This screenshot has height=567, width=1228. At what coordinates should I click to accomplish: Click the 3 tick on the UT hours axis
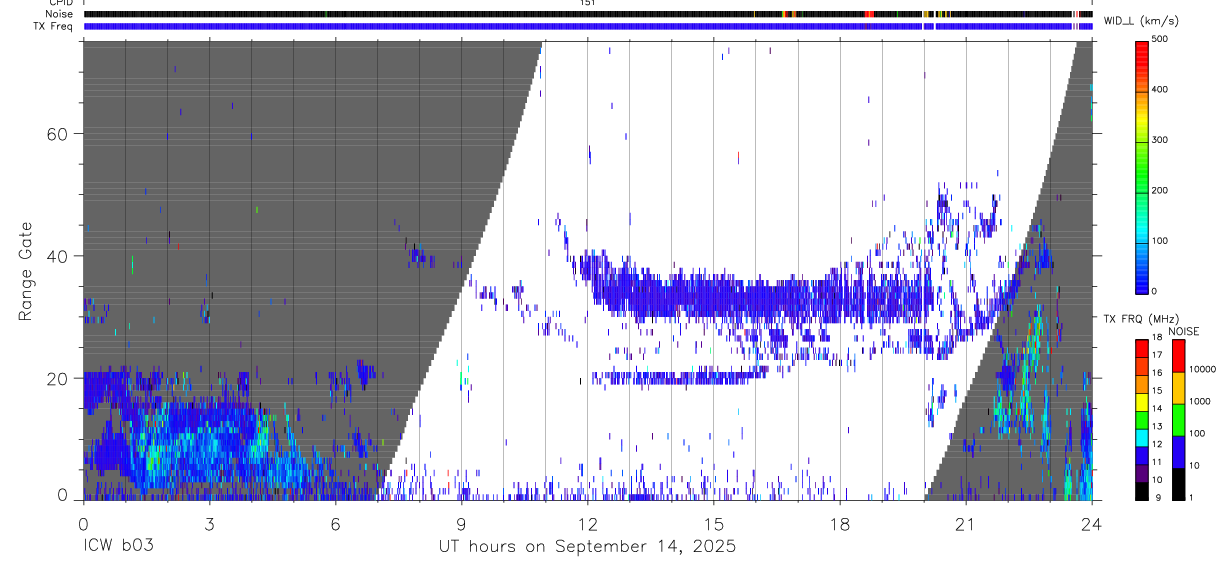tap(209, 524)
